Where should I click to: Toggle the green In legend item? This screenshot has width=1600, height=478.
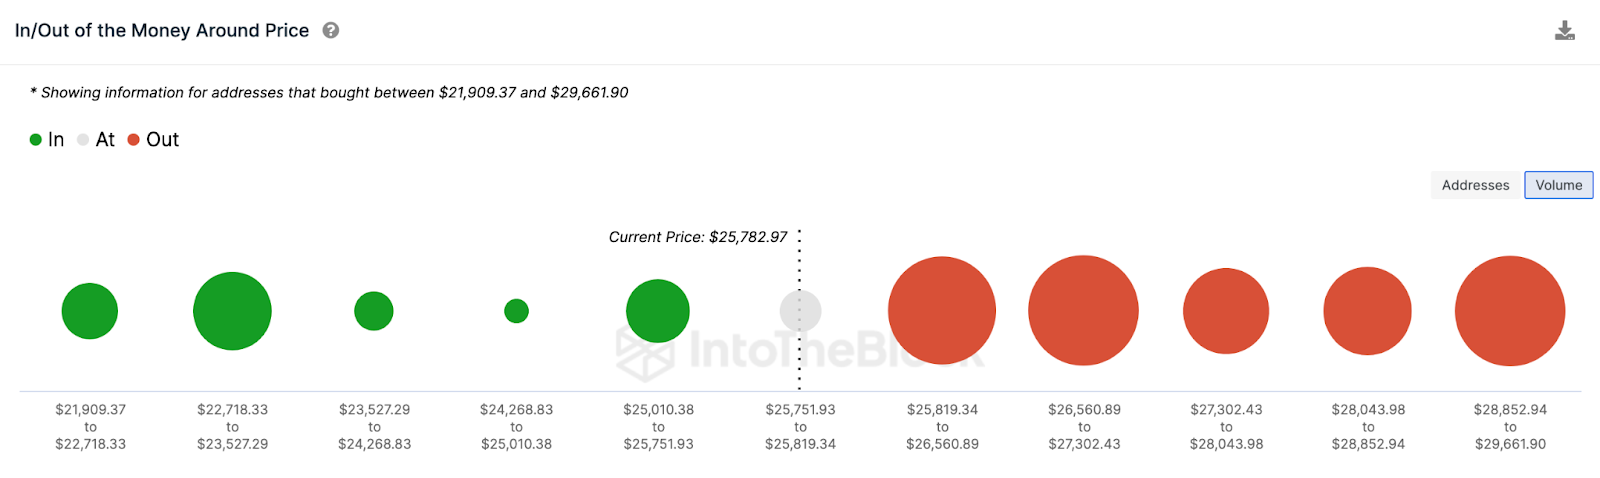click(x=47, y=140)
